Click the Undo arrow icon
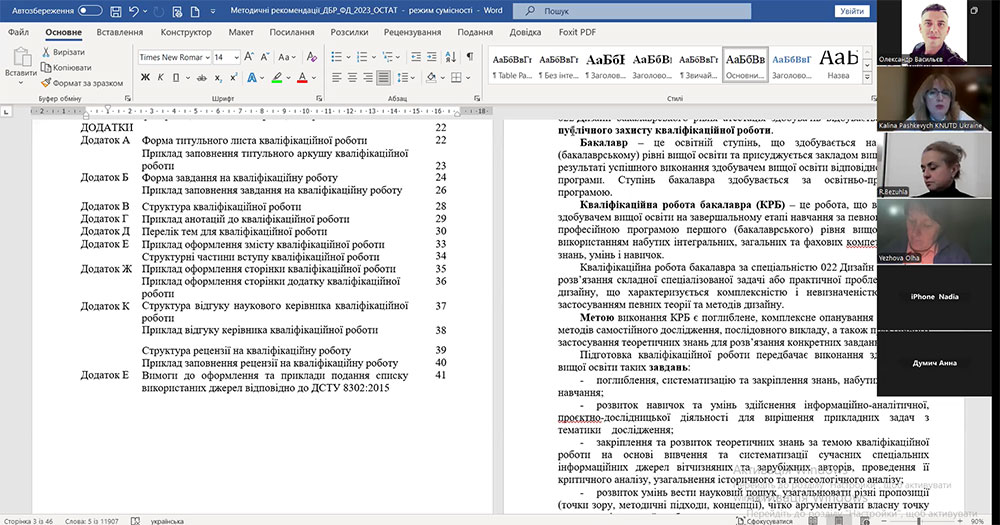This screenshot has height=525, width=1000. click(134, 11)
